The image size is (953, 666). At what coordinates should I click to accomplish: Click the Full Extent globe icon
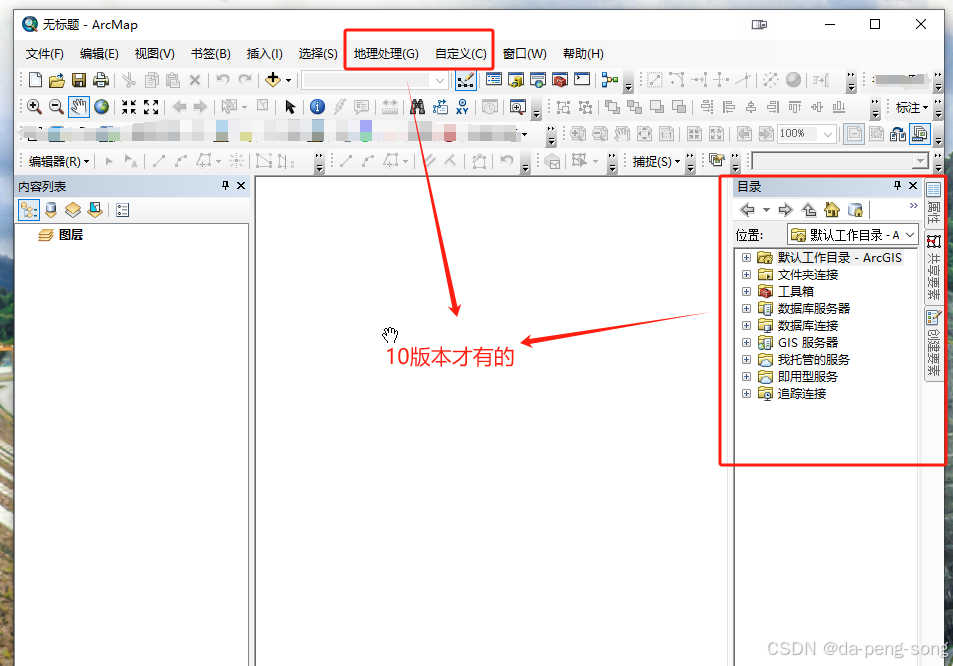tap(101, 107)
